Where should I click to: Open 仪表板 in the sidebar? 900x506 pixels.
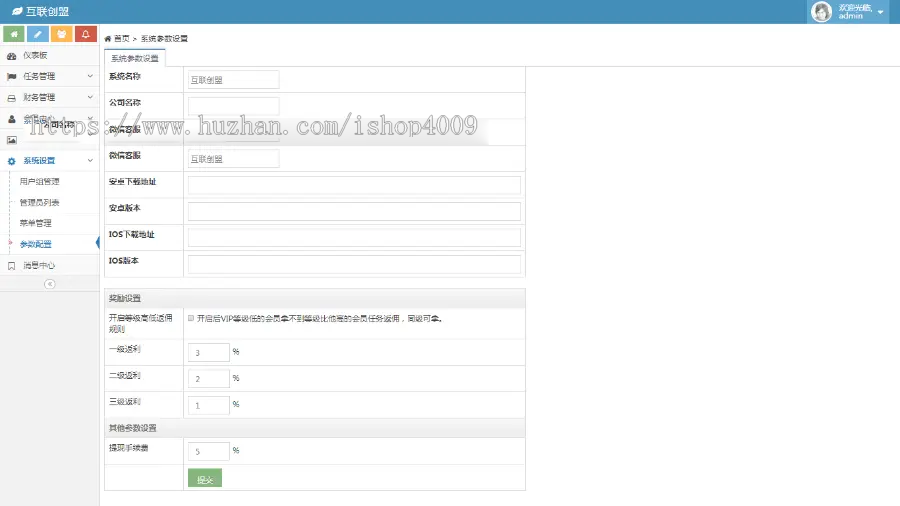tap(35, 56)
